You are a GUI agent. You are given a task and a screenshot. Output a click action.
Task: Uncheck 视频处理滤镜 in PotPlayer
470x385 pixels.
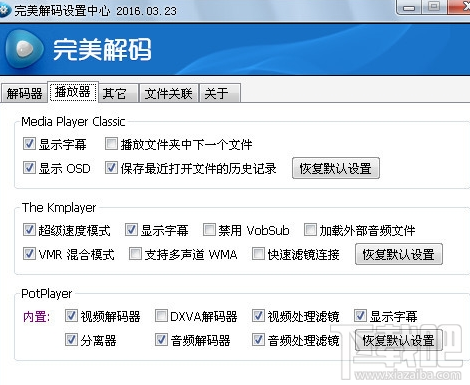tap(258, 316)
